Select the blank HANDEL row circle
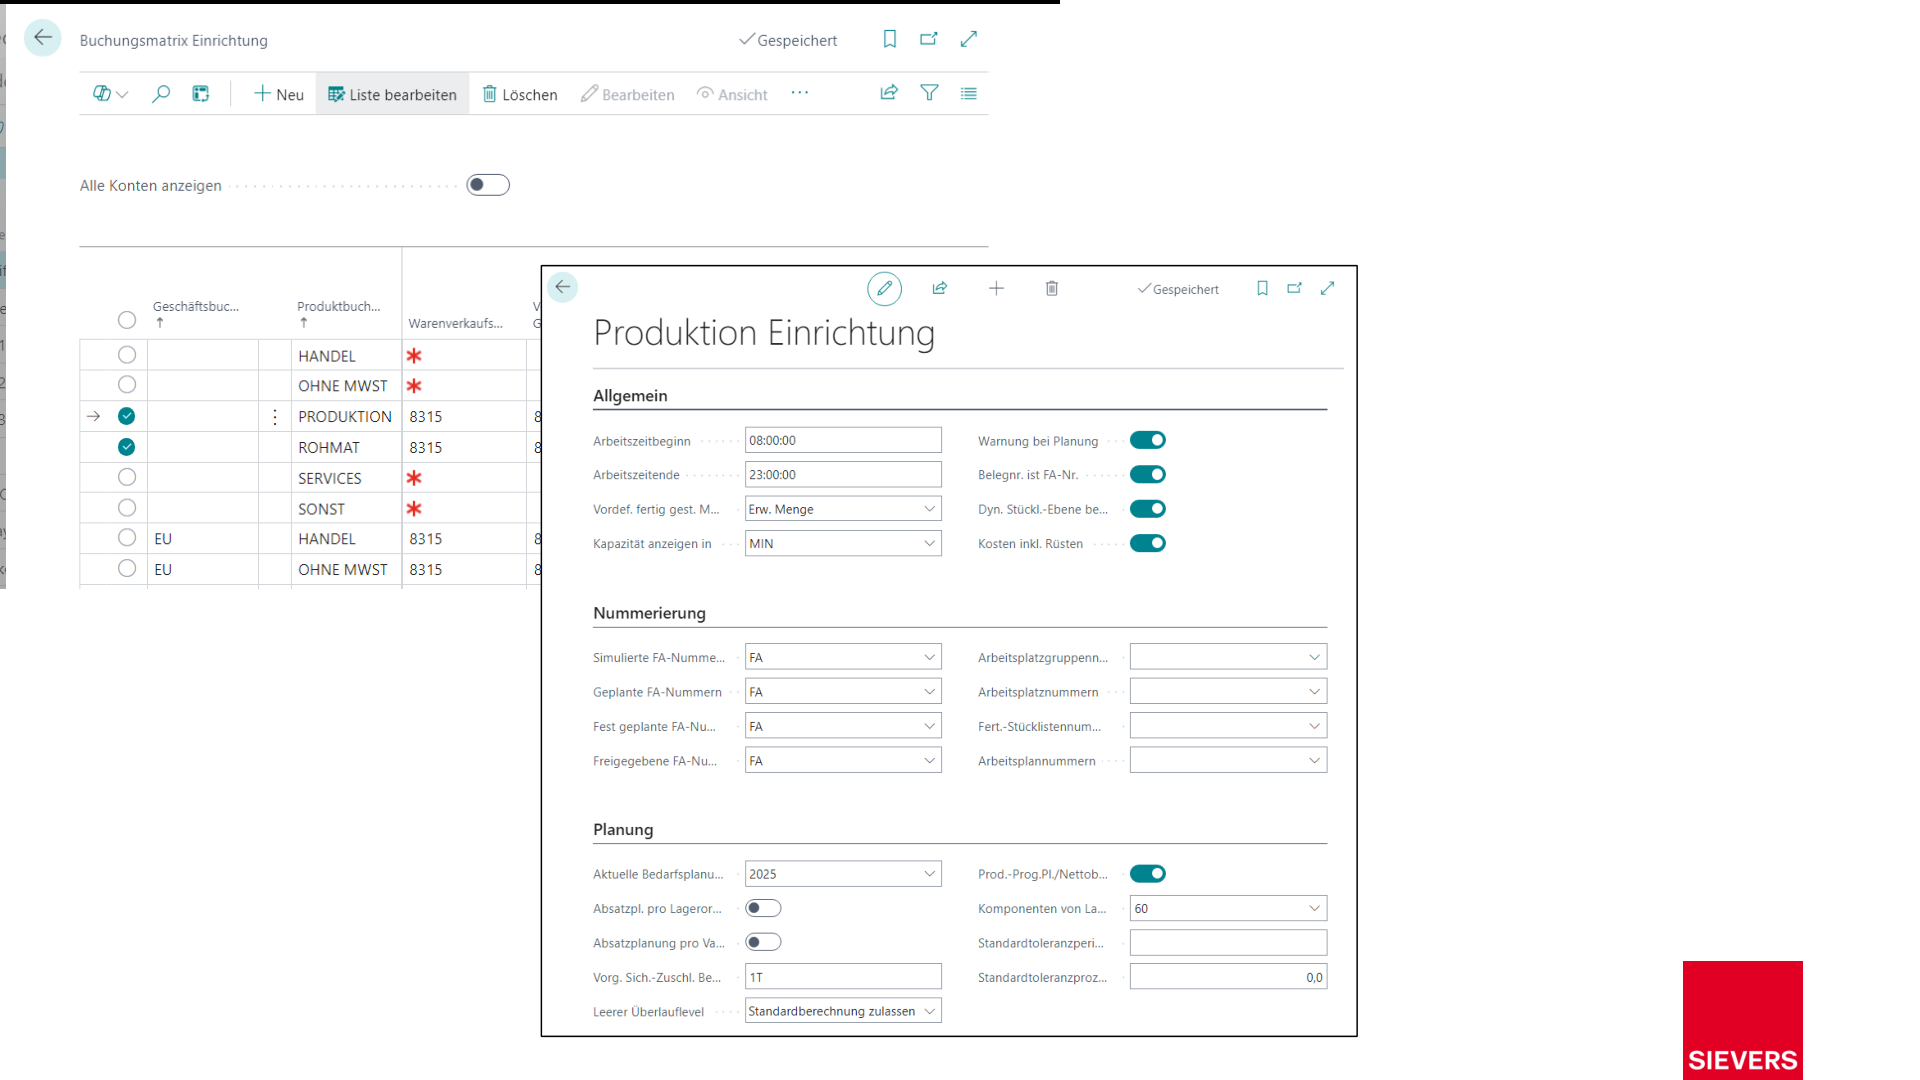 pos(127,355)
